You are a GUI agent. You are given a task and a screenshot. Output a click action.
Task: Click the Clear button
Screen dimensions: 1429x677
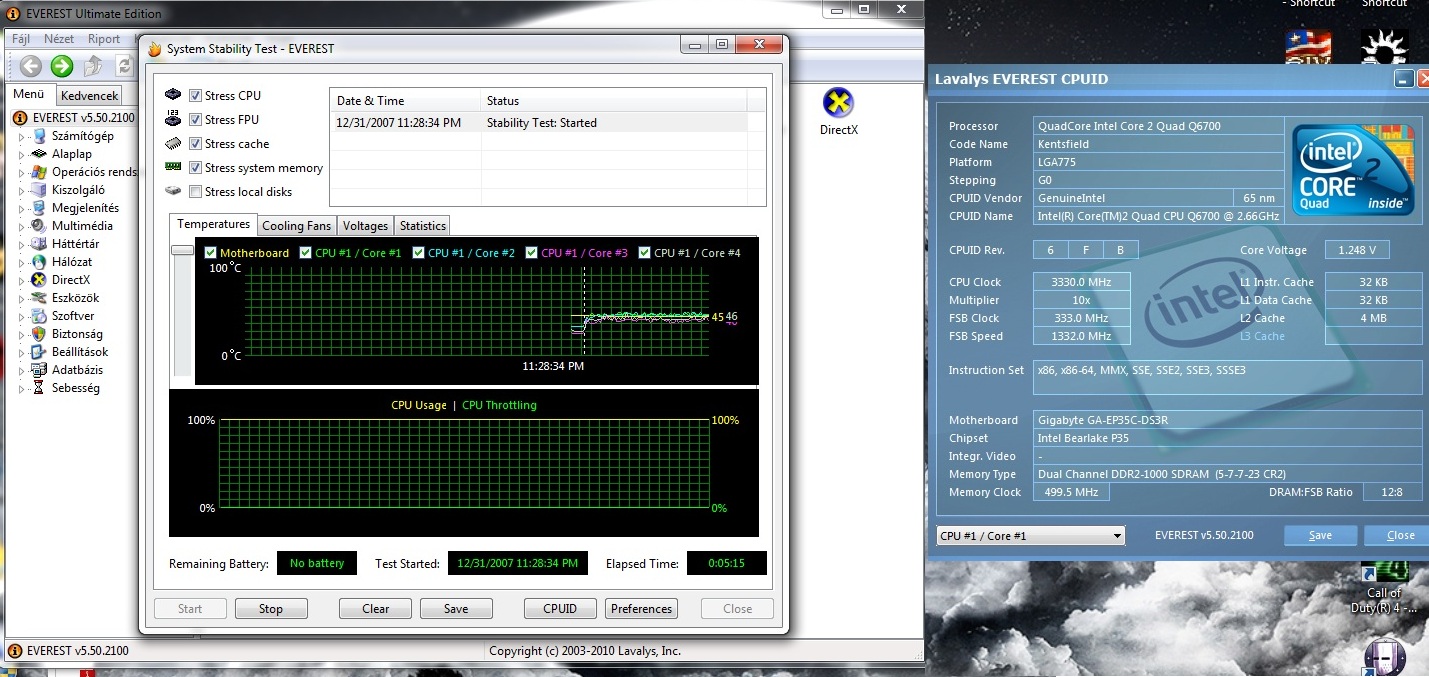[x=376, y=608]
